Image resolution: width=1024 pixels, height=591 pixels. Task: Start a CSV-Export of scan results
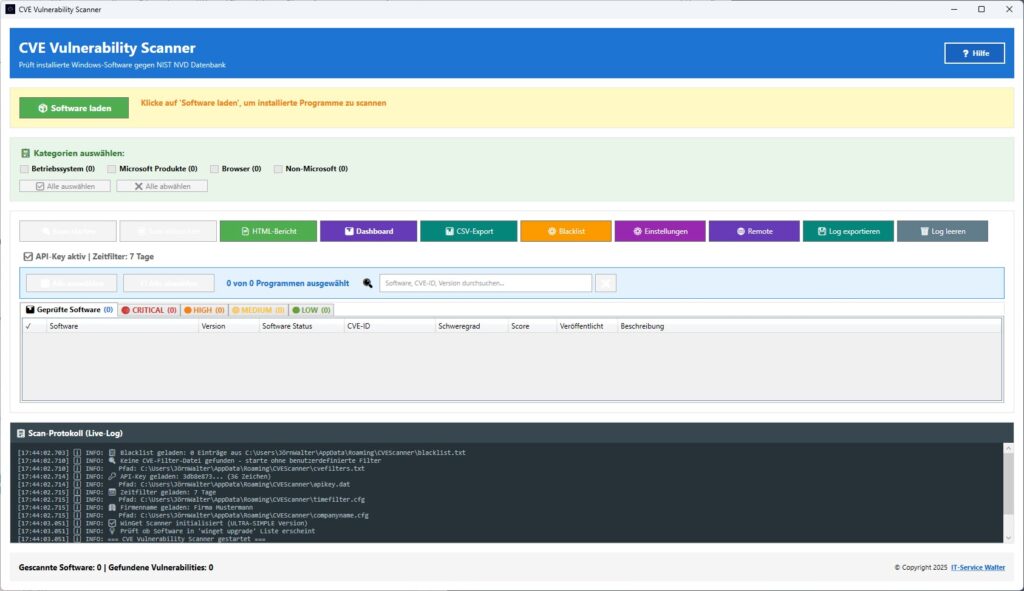coord(469,231)
